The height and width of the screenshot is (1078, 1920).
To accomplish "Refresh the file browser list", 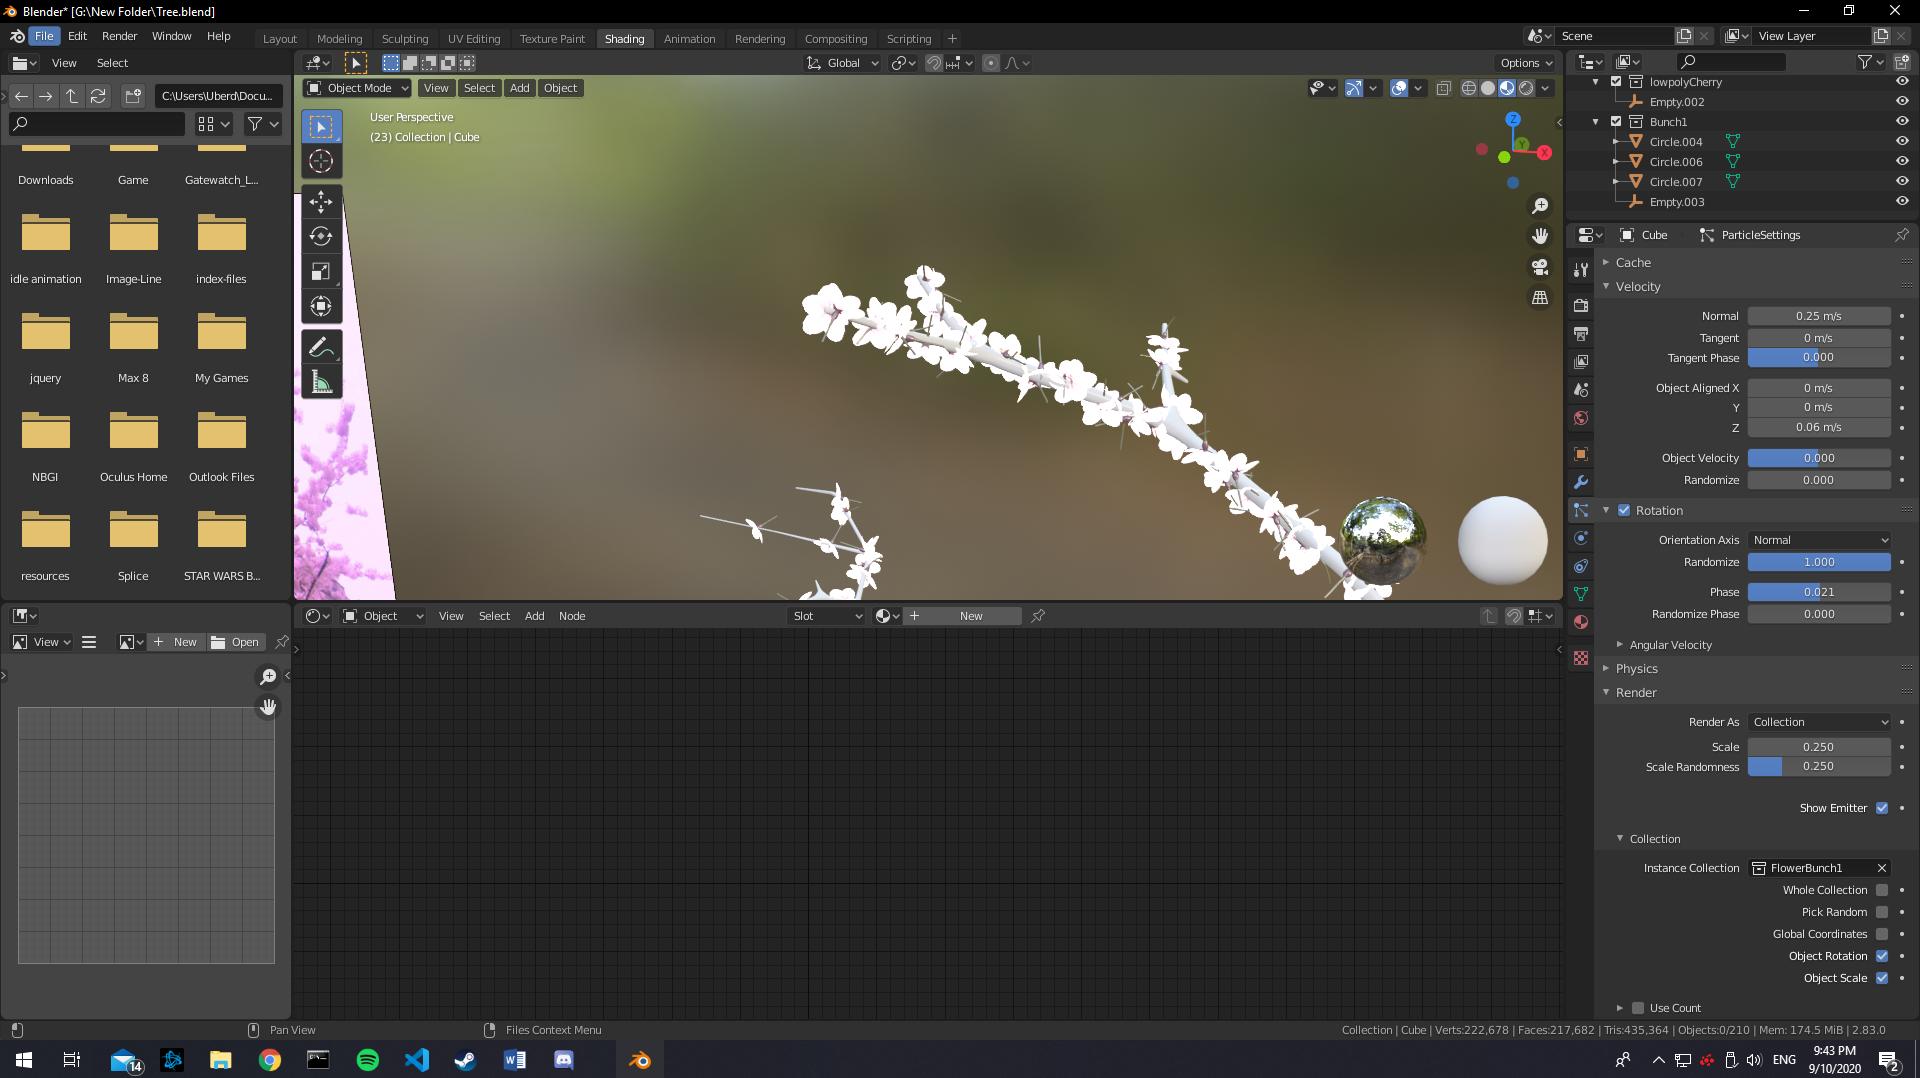I will click(x=98, y=96).
